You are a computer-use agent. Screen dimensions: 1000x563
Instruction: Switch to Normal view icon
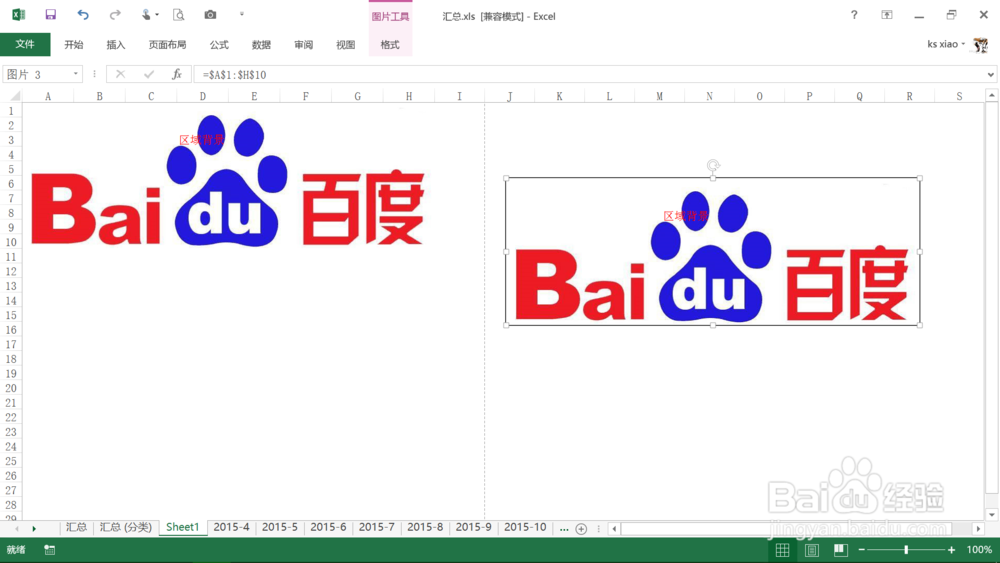pyautogui.click(x=783, y=550)
